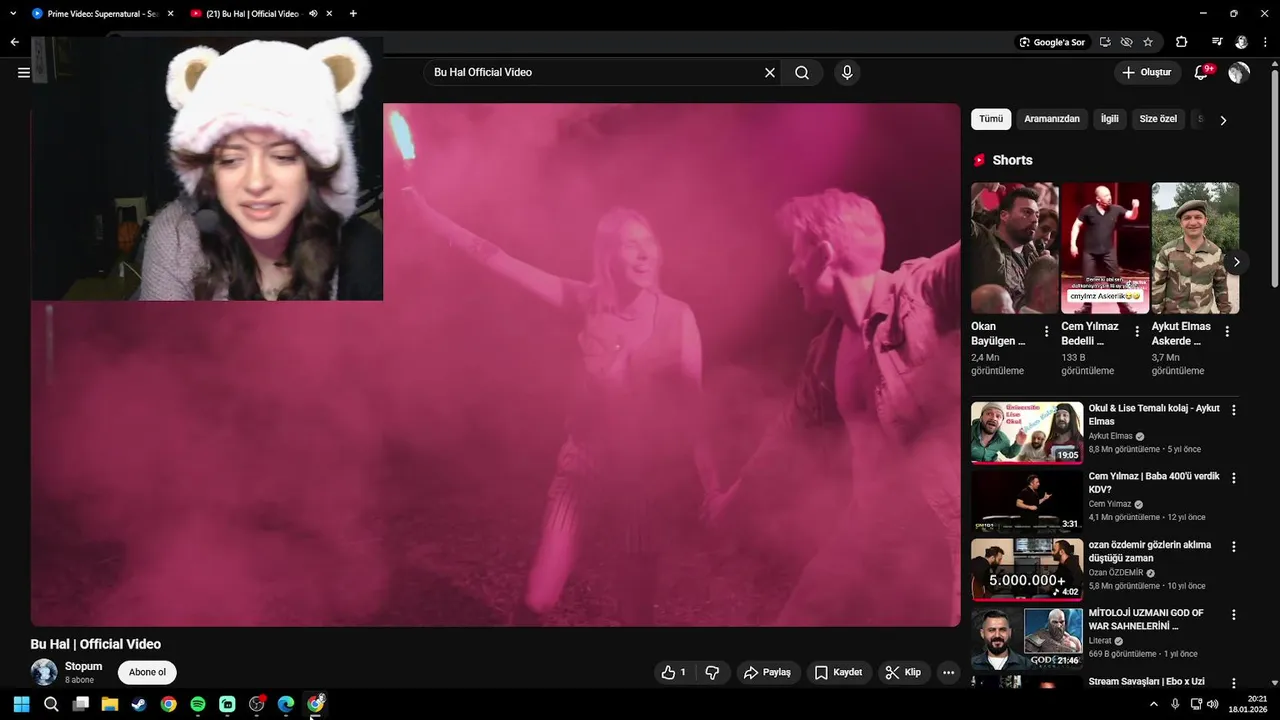1280x720 pixels.
Task: Clear the search box with the X icon
Action: 770,72
